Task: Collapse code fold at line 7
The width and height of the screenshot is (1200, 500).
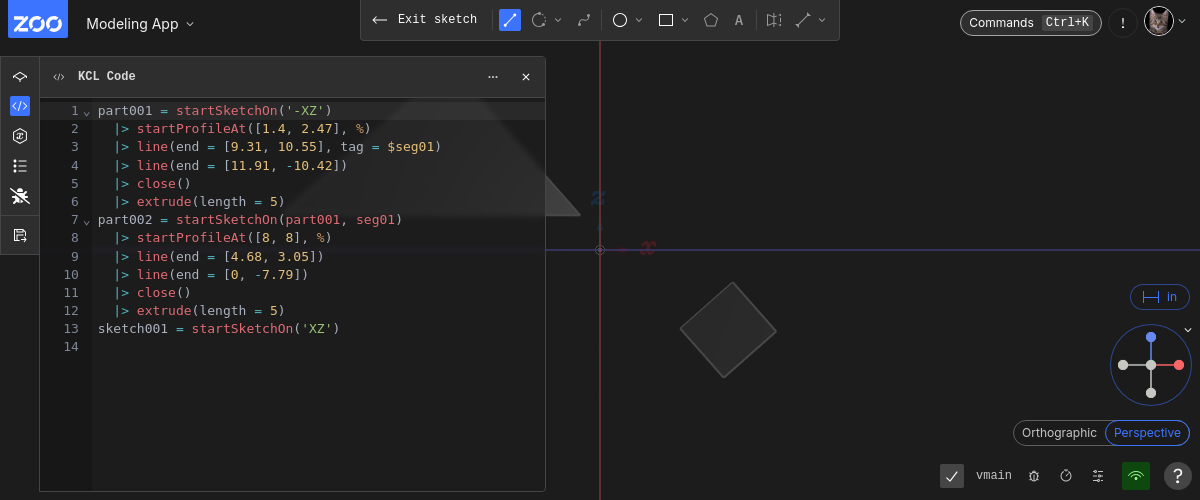Action: tap(86, 221)
